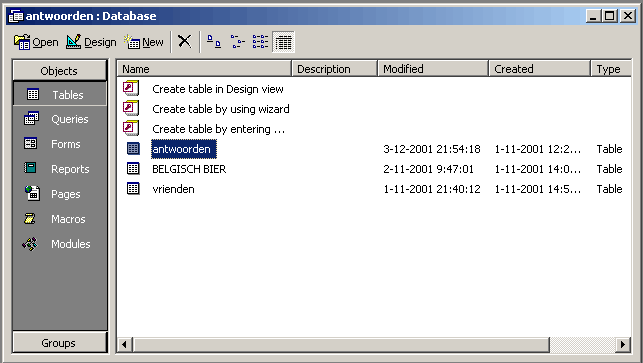Click the Modules icon
The image size is (643, 363).
click(30, 244)
